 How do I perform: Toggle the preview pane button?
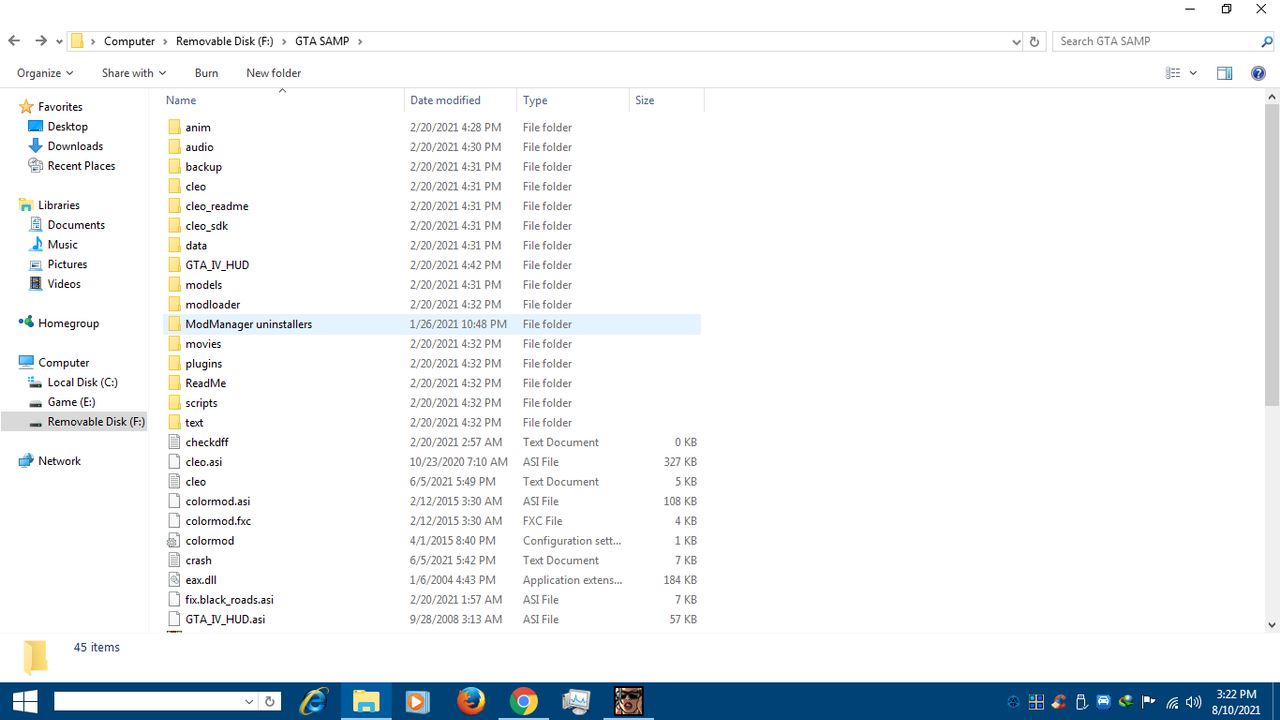(x=1224, y=73)
